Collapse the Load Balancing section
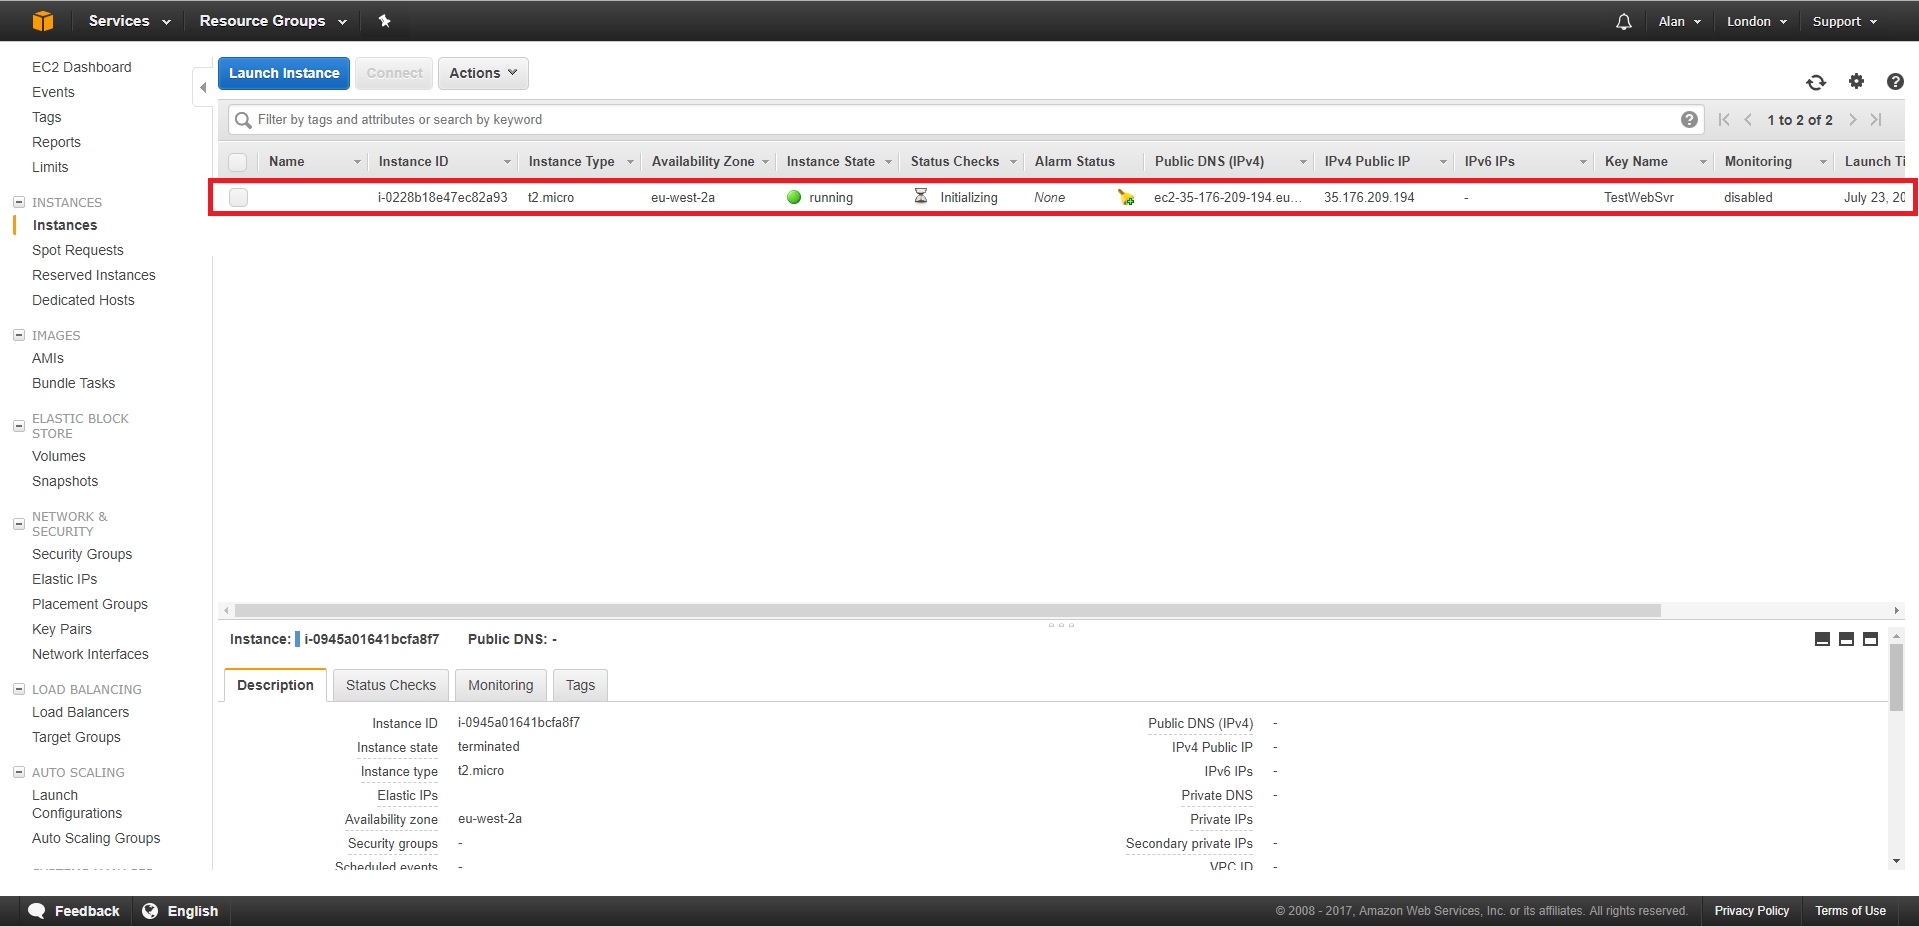 [x=19, y=689]
